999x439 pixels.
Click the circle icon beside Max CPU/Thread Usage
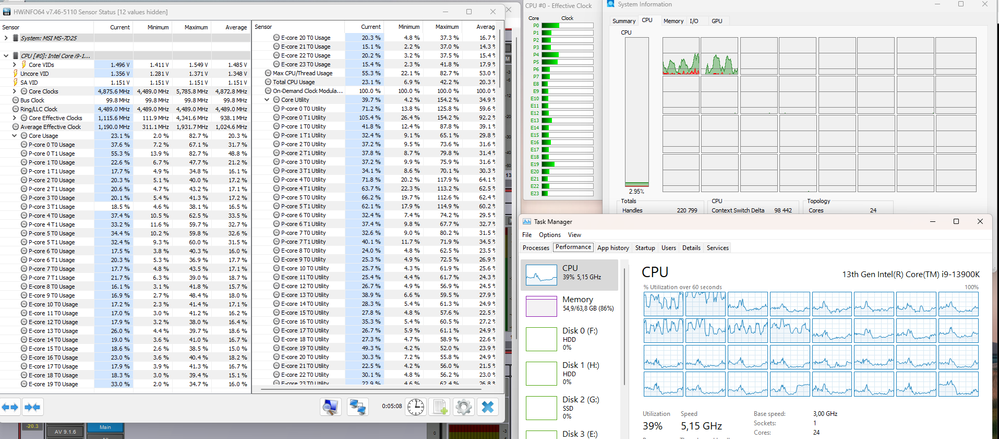click(x=268, y=73)
